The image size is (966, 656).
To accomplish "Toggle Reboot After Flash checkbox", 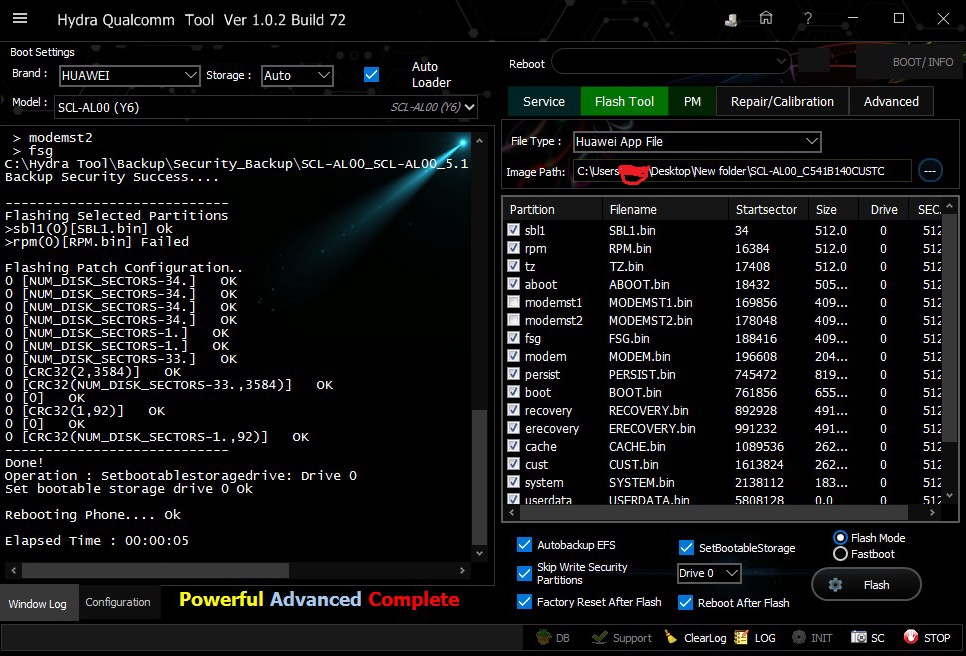I will coord(685,602).
